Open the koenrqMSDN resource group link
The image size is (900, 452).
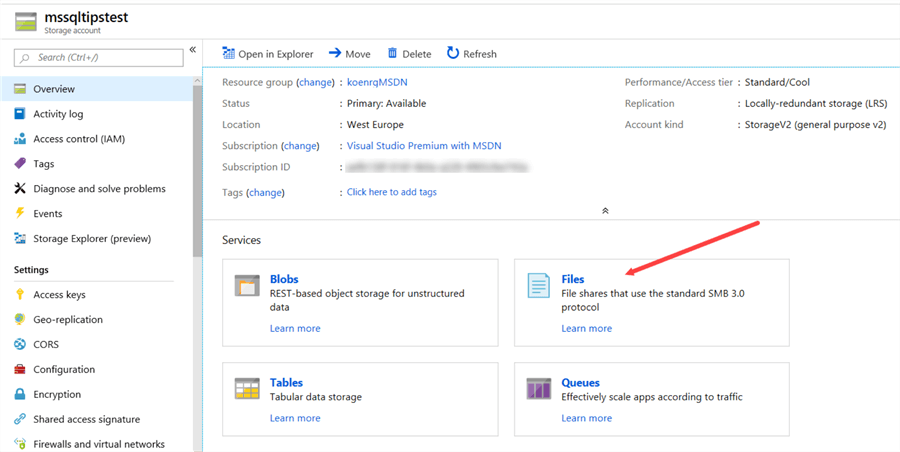coord(377,82)
